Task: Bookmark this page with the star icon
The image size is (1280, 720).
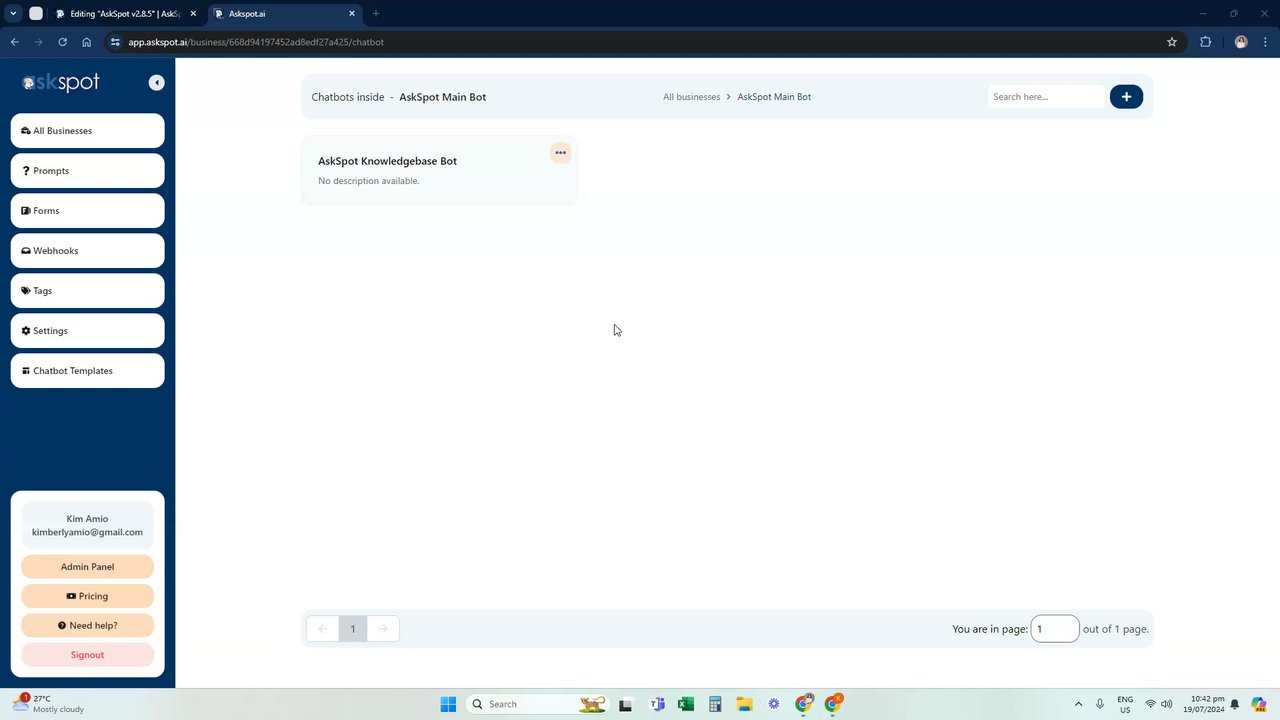Action: (x=1172, y=42)
